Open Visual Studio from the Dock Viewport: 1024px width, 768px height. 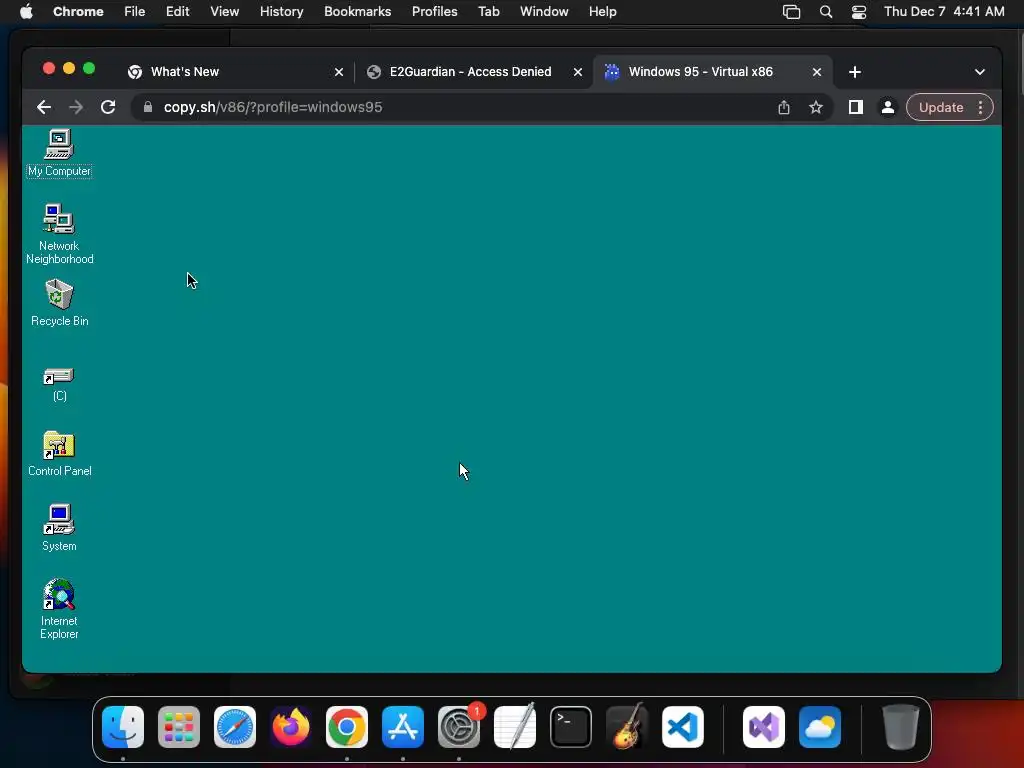coord(764,727)
